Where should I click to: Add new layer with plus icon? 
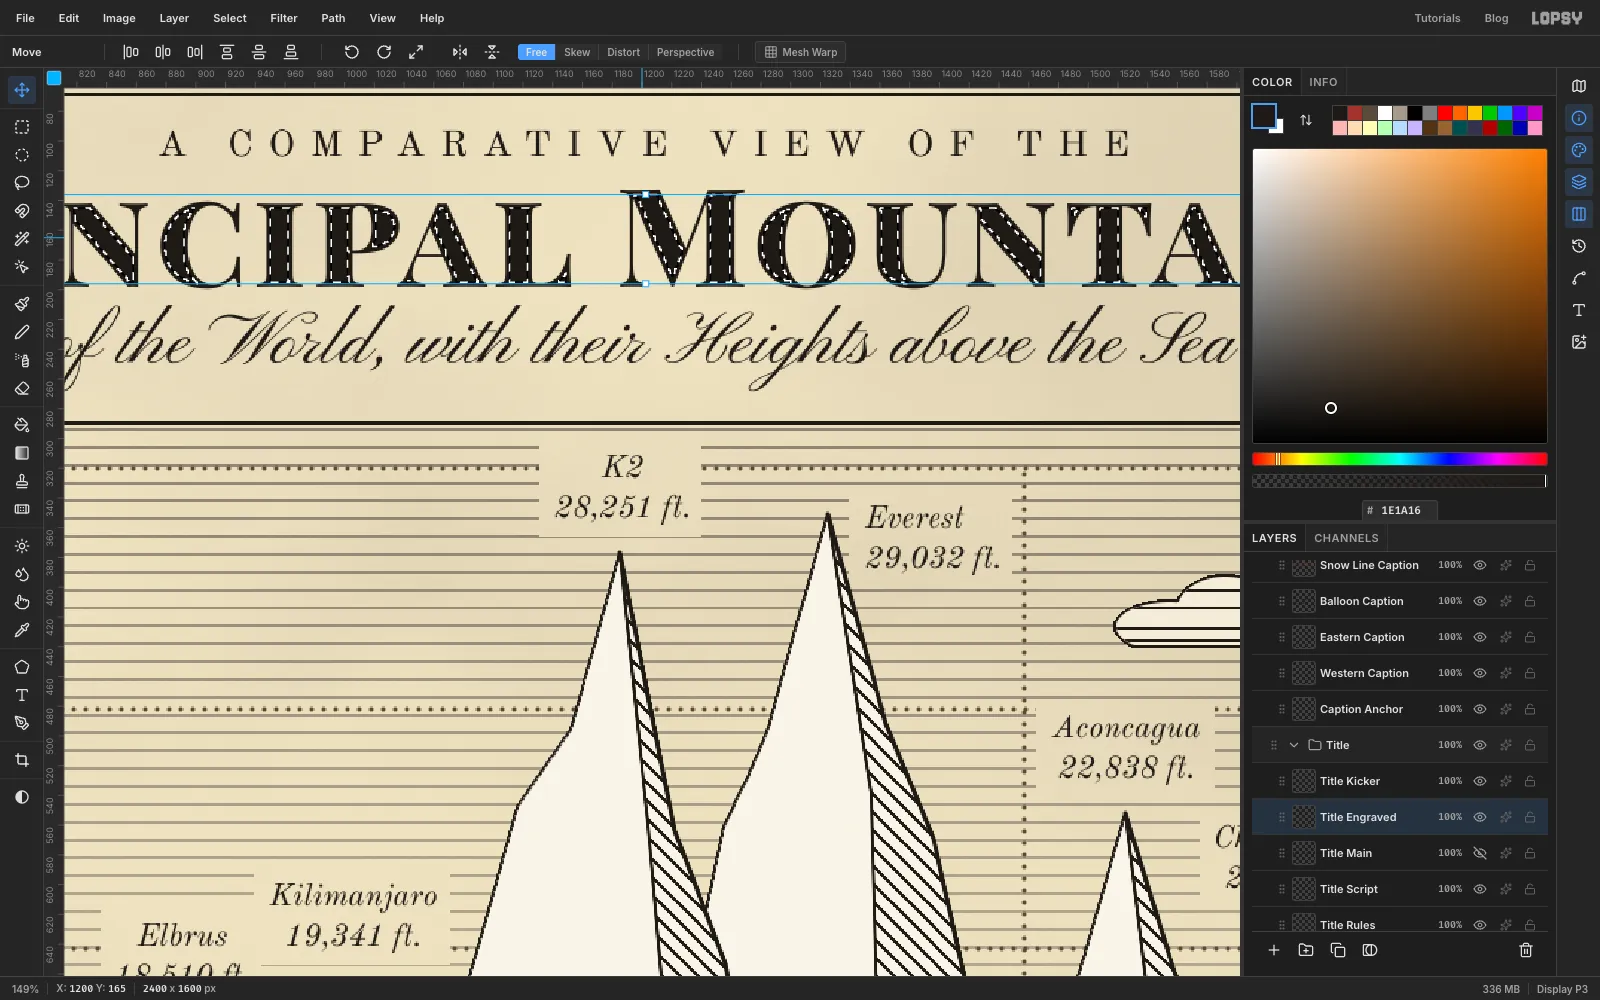pos(1274,950)
